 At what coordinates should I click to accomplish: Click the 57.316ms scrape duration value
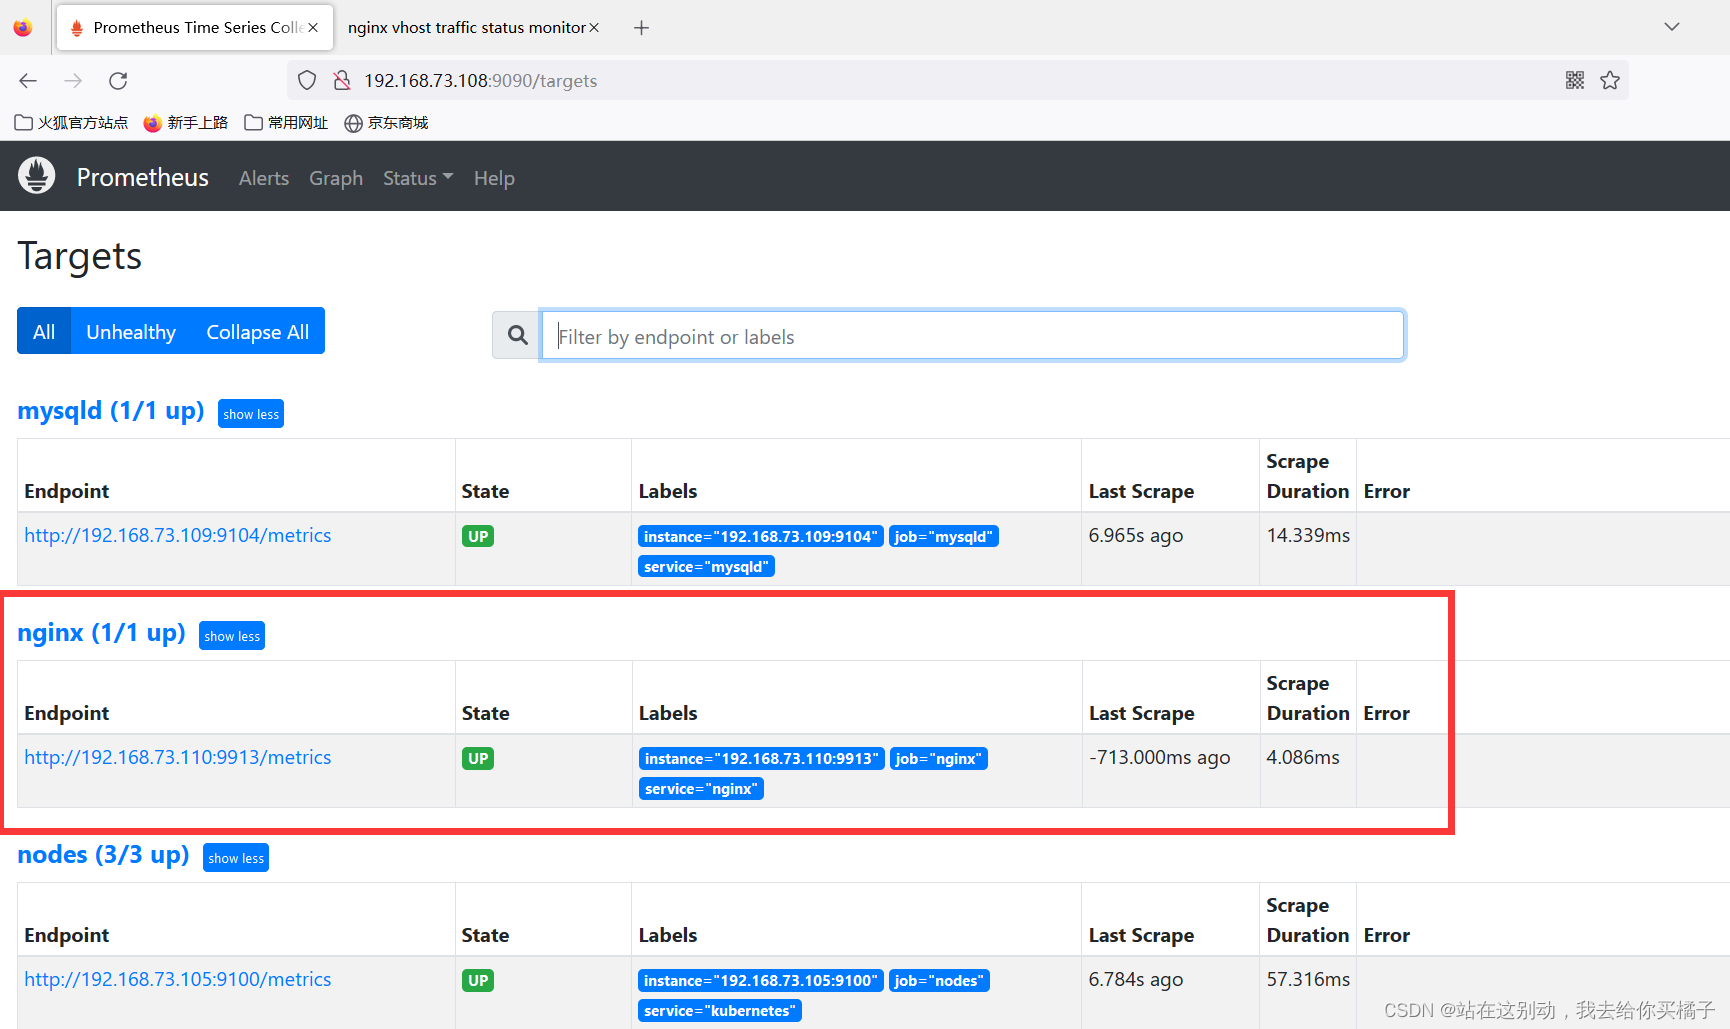point(1308,979)
